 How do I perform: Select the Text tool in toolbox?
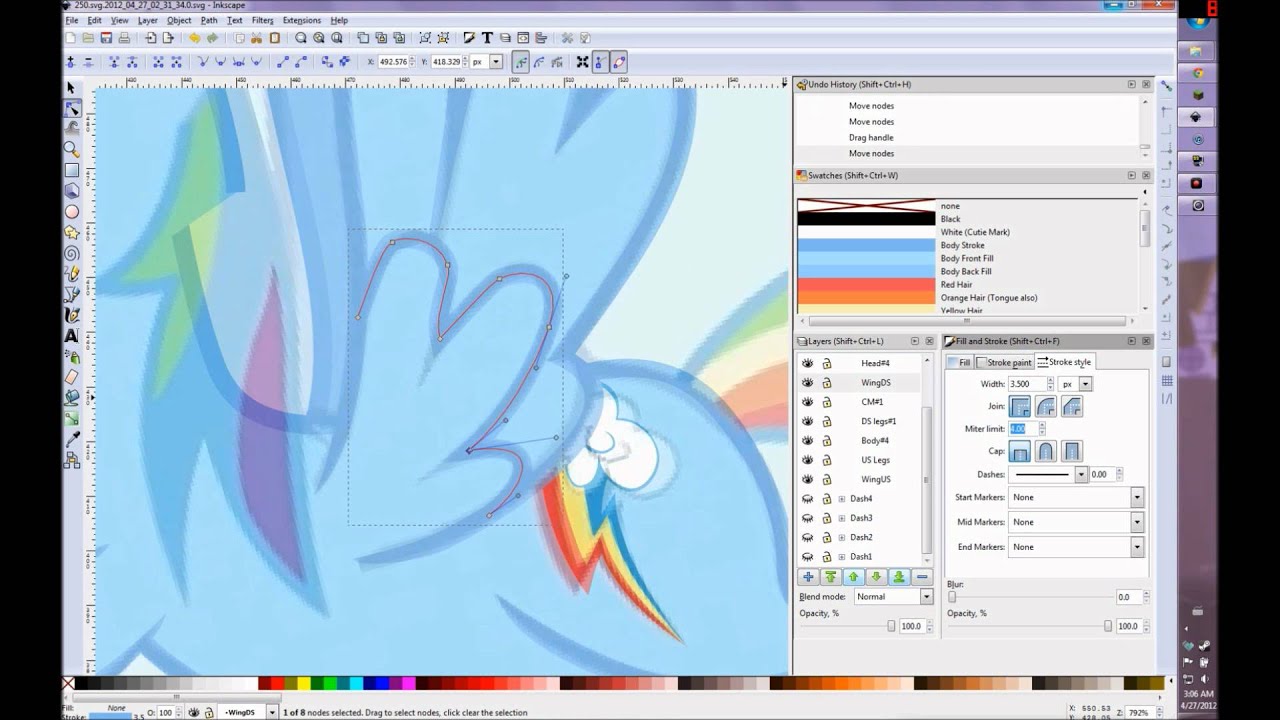click(x=72, y=336)
